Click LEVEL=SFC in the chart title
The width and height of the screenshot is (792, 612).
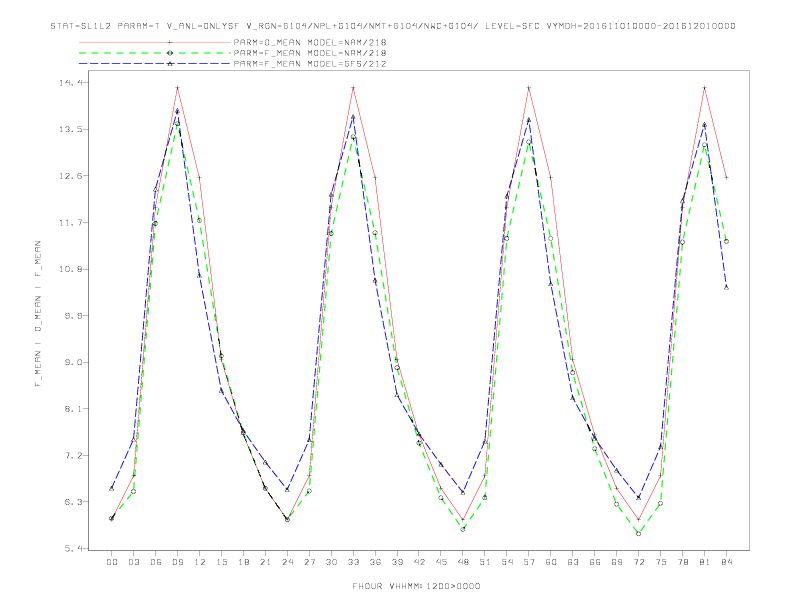click(x=513, y=26)
